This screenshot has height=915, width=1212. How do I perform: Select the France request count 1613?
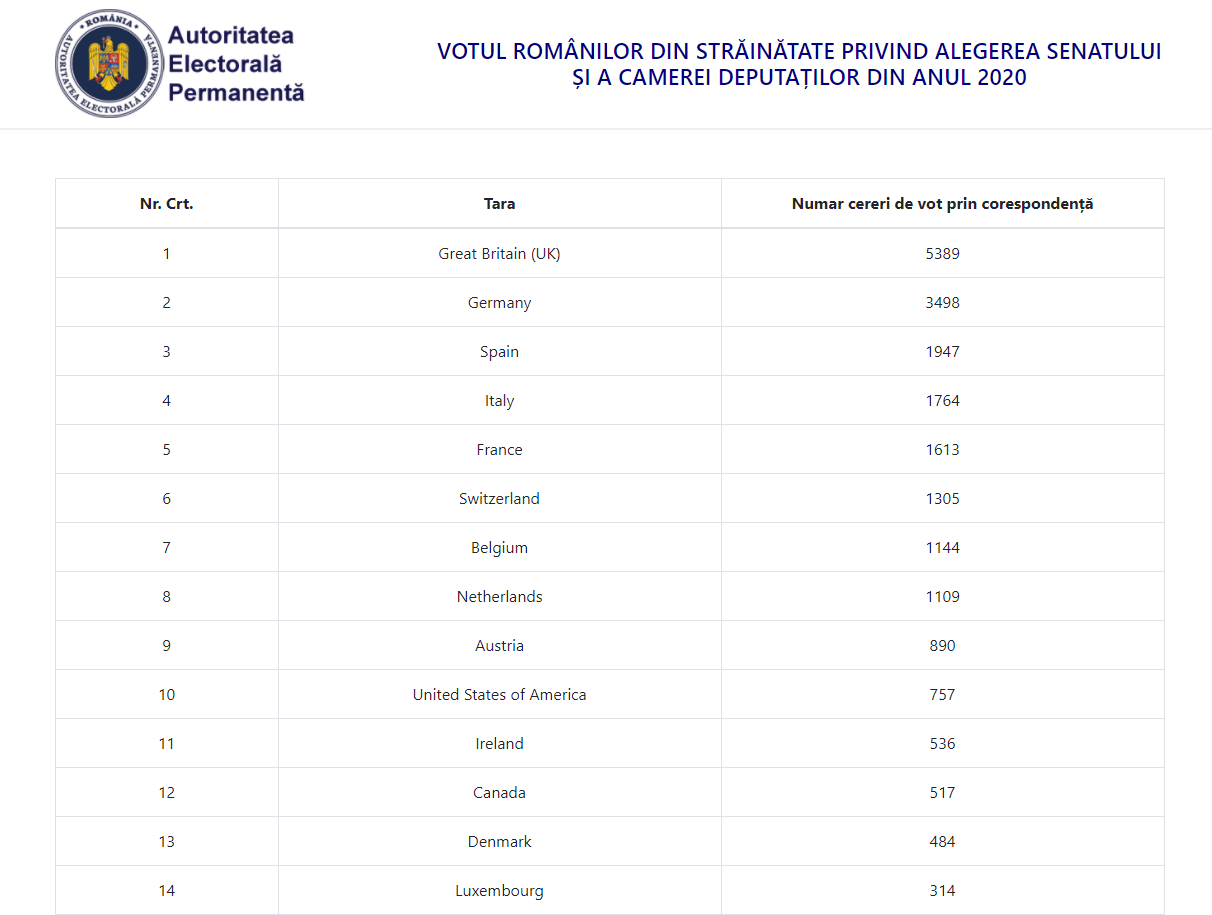pyautogui.click(x=942, y=450)
